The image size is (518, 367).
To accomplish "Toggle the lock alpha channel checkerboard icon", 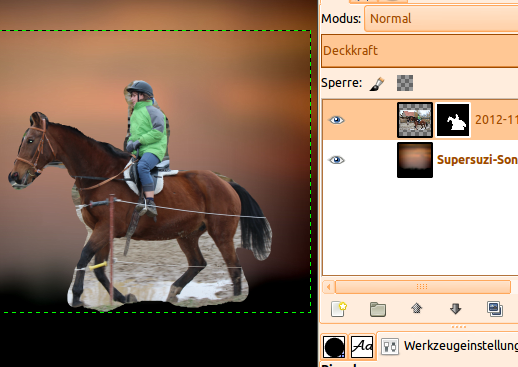I will pyautogui.click(x=405, y=83).
